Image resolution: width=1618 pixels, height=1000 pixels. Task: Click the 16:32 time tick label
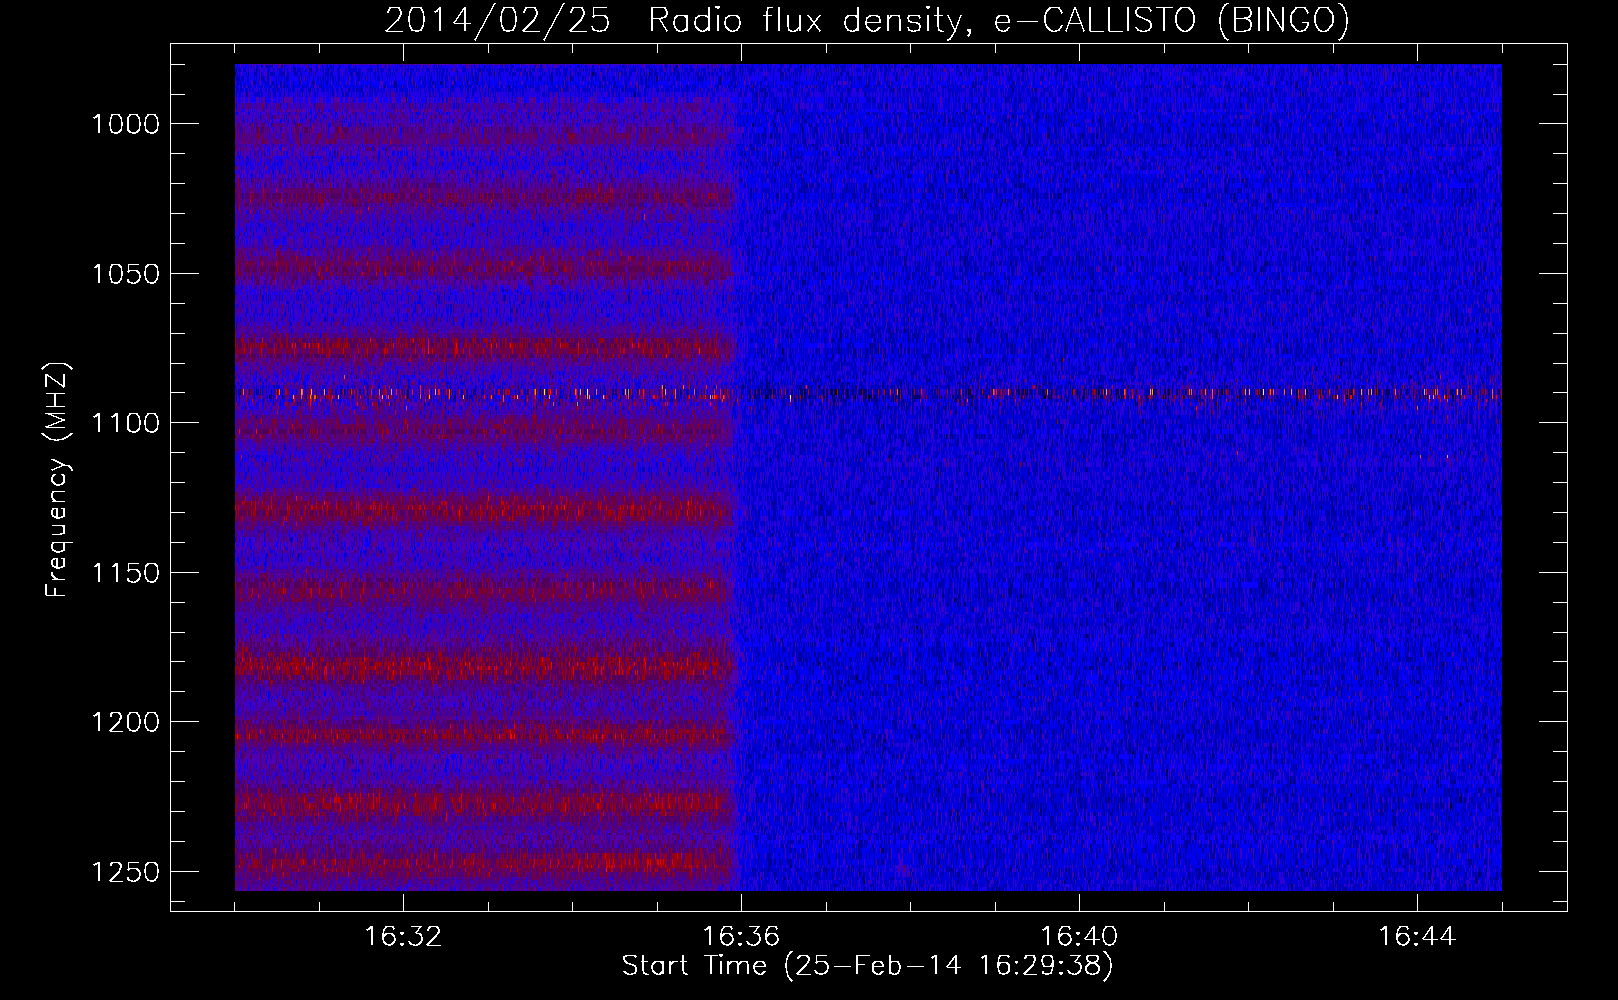pos(403,937)
